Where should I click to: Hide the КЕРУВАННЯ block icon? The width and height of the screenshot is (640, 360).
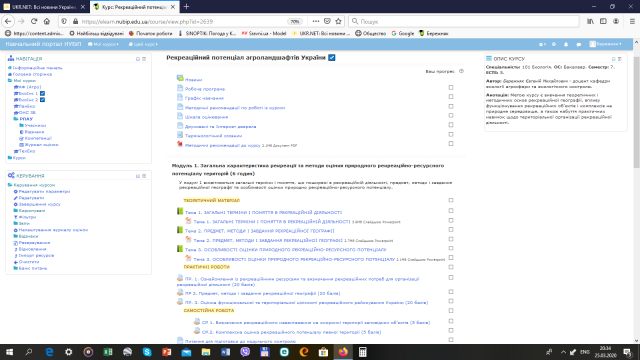coord(138,176)
